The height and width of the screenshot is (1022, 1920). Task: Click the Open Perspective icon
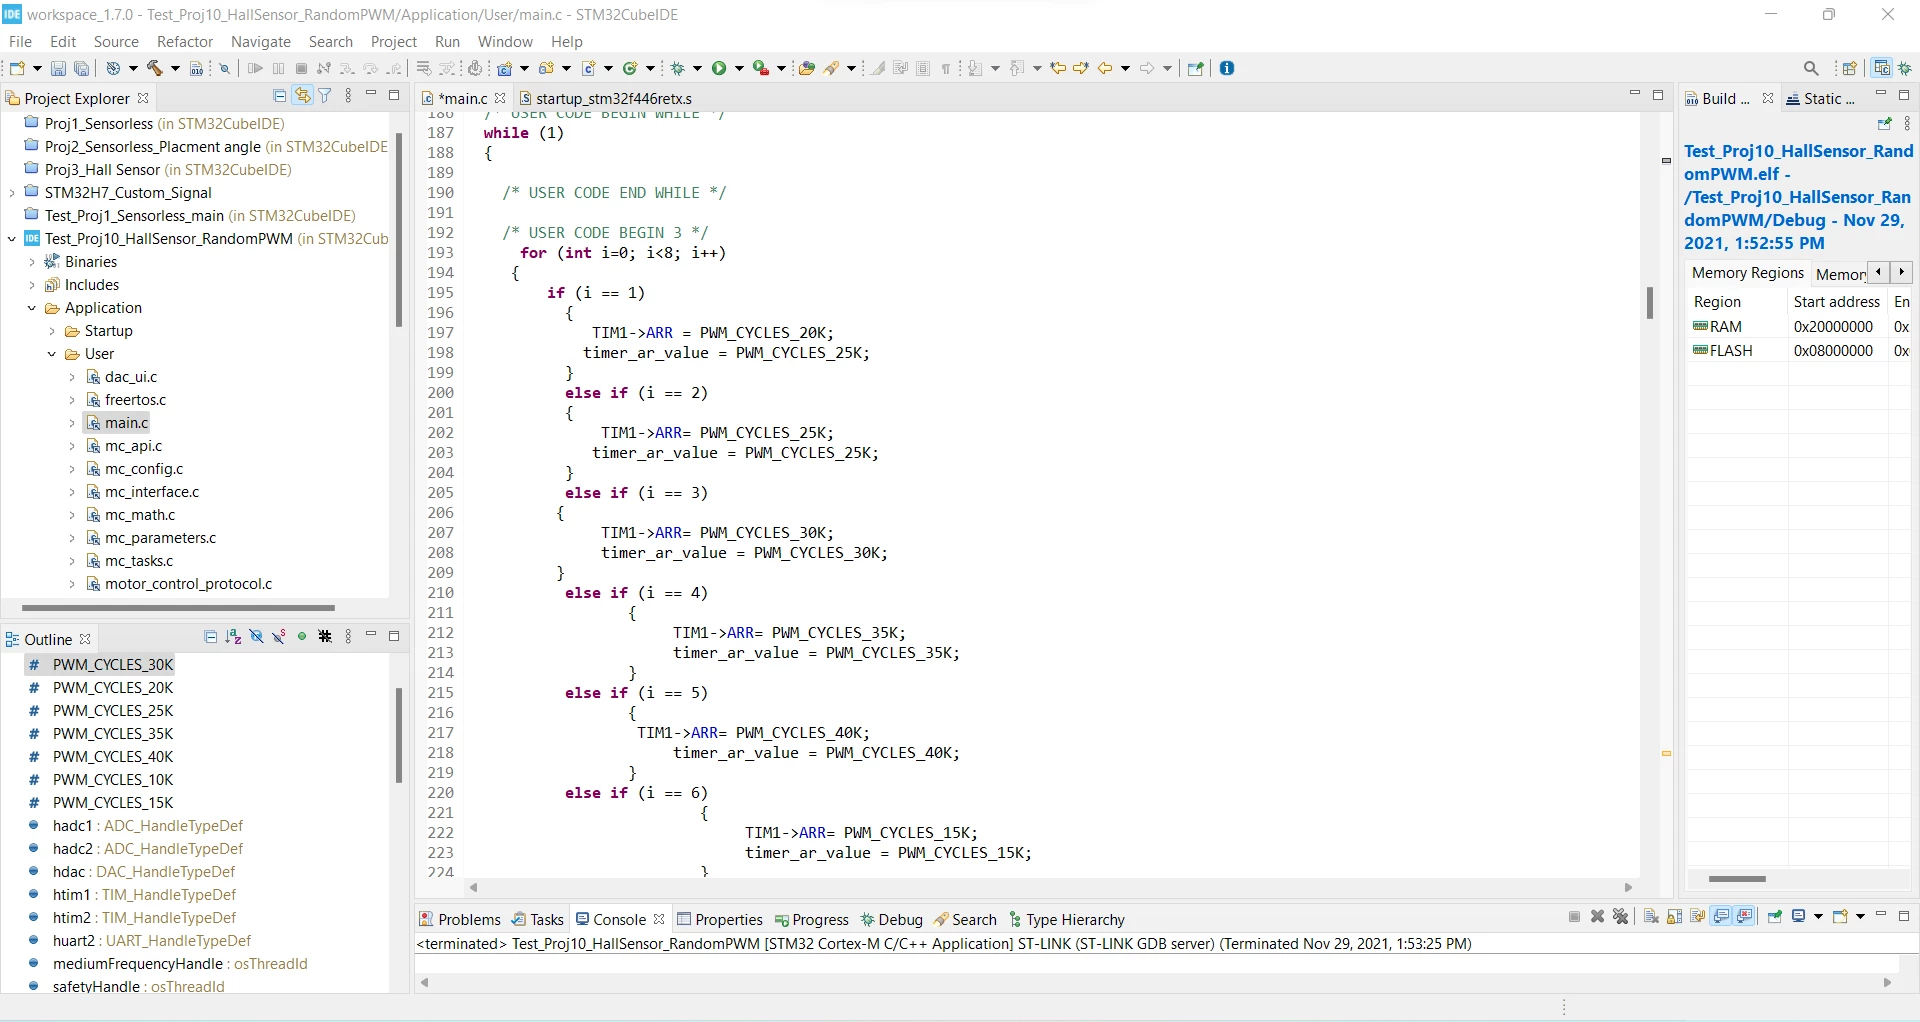coord(1850,68)
